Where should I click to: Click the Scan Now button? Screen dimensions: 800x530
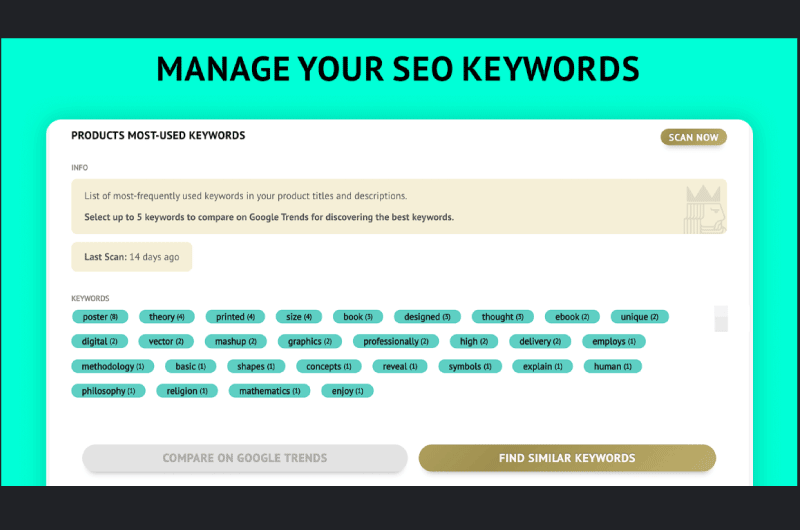pos(693,137)
